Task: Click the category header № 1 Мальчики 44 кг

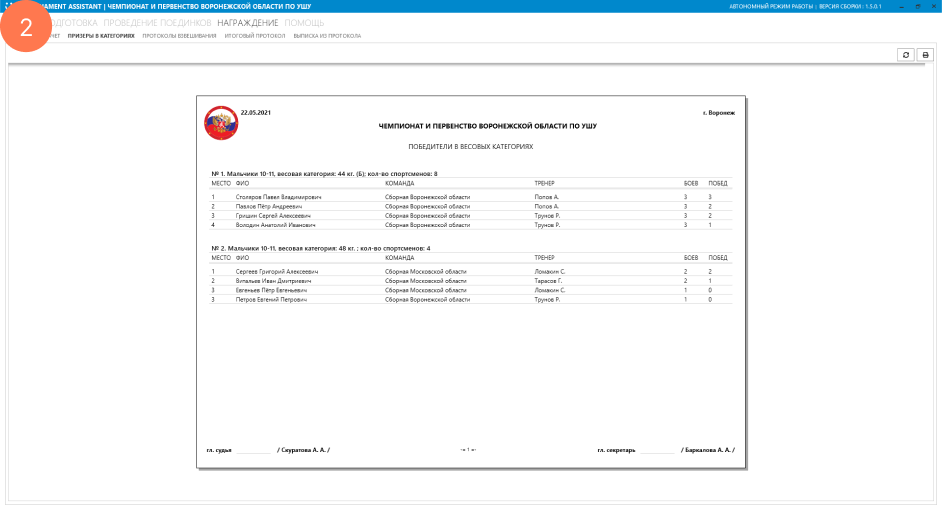Action: point(310,174)
